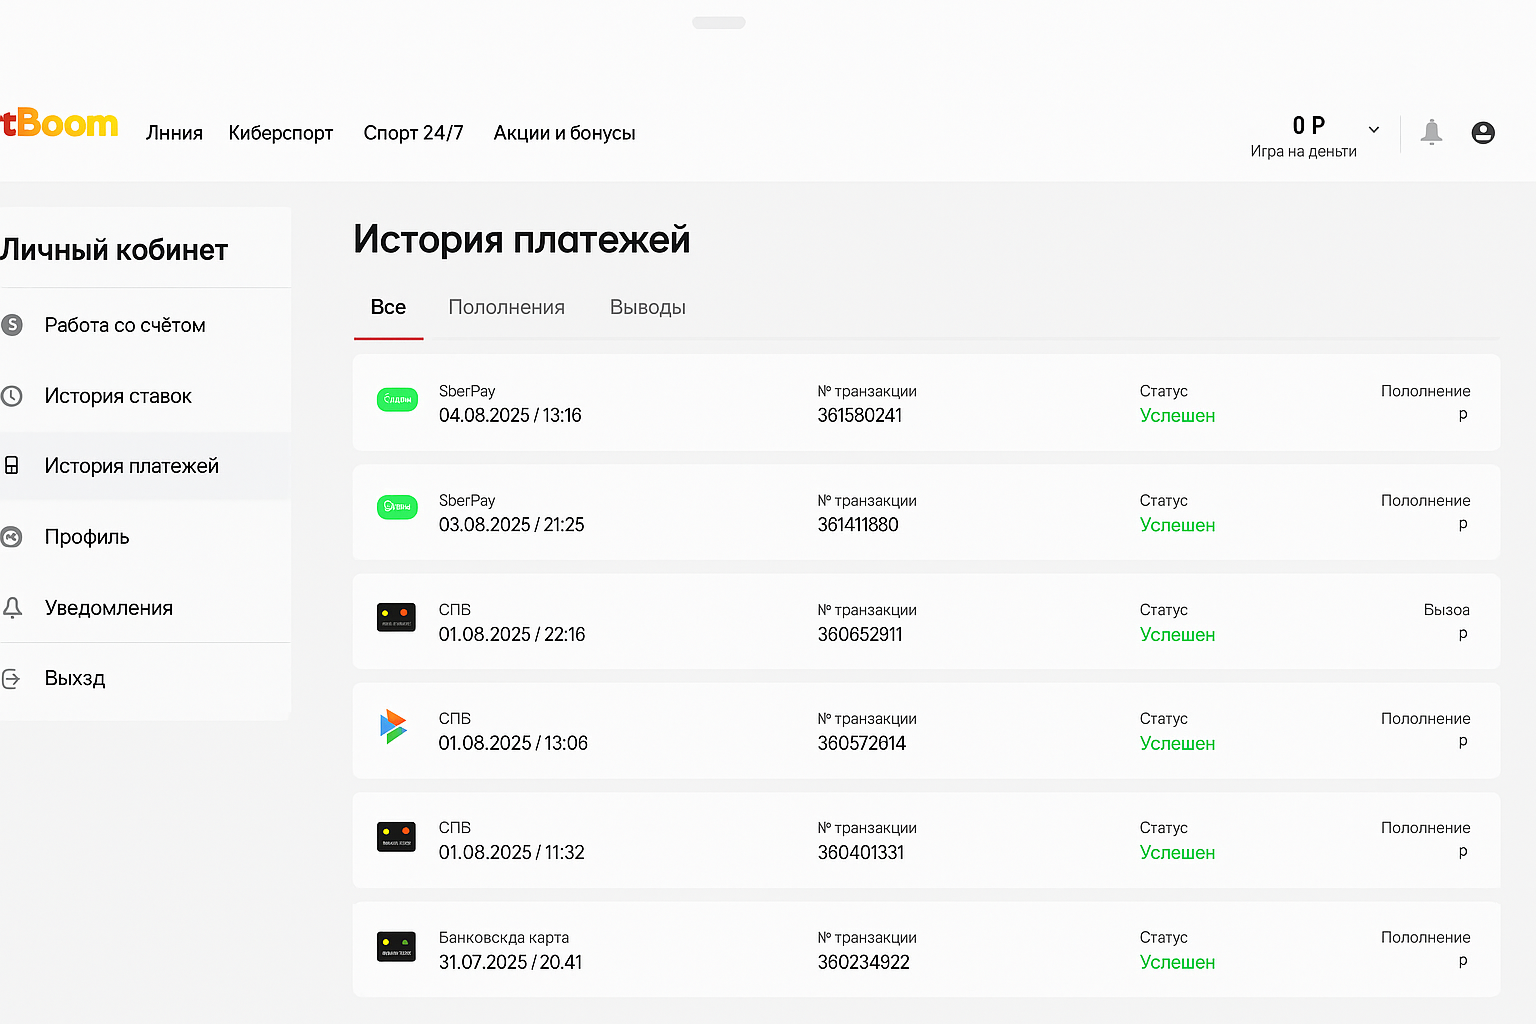
Task: Go to Работа со счётом in sidebar
Action: coord(125,325)
